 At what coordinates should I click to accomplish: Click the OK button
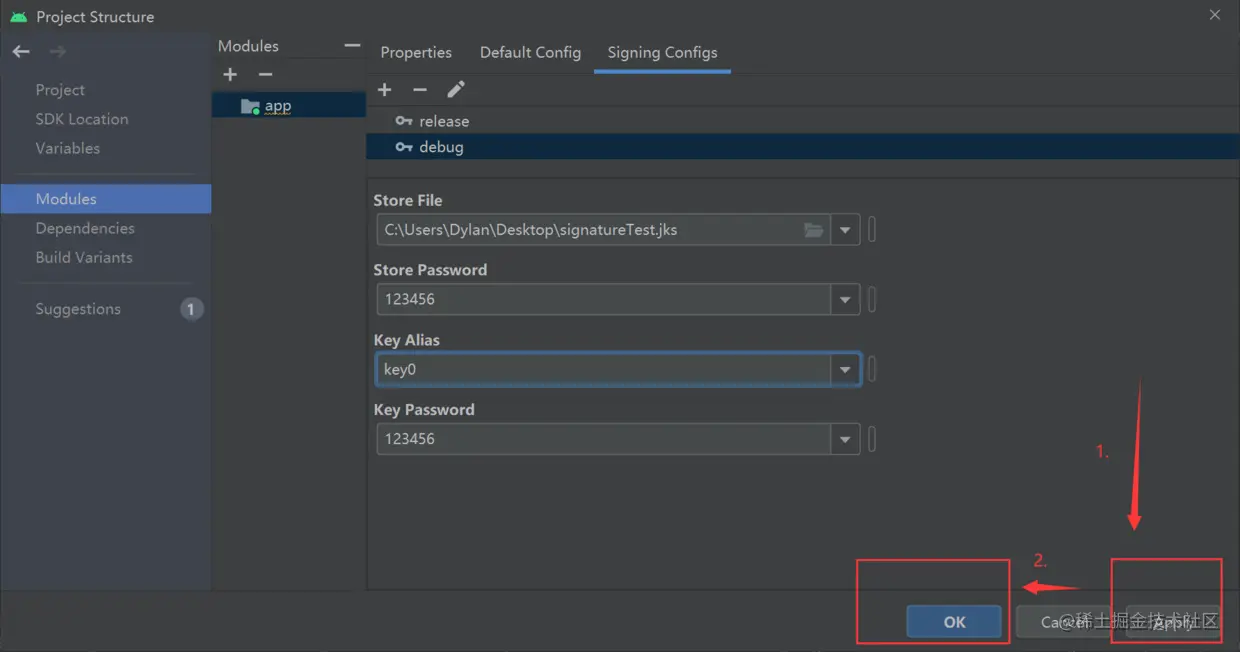click(x=954, y=622)
